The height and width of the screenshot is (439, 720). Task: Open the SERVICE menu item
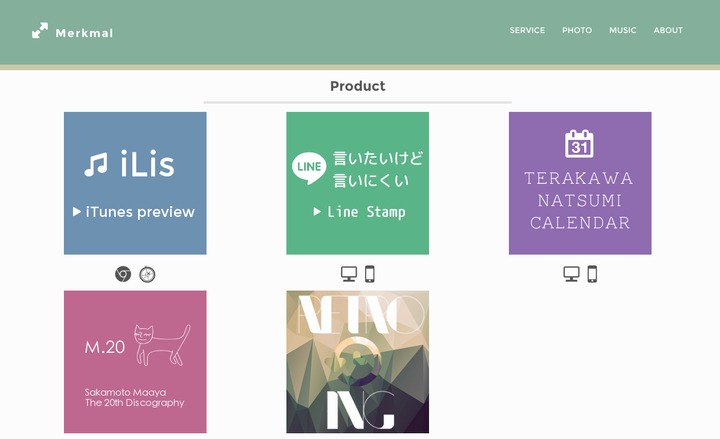tap(527, 31)
